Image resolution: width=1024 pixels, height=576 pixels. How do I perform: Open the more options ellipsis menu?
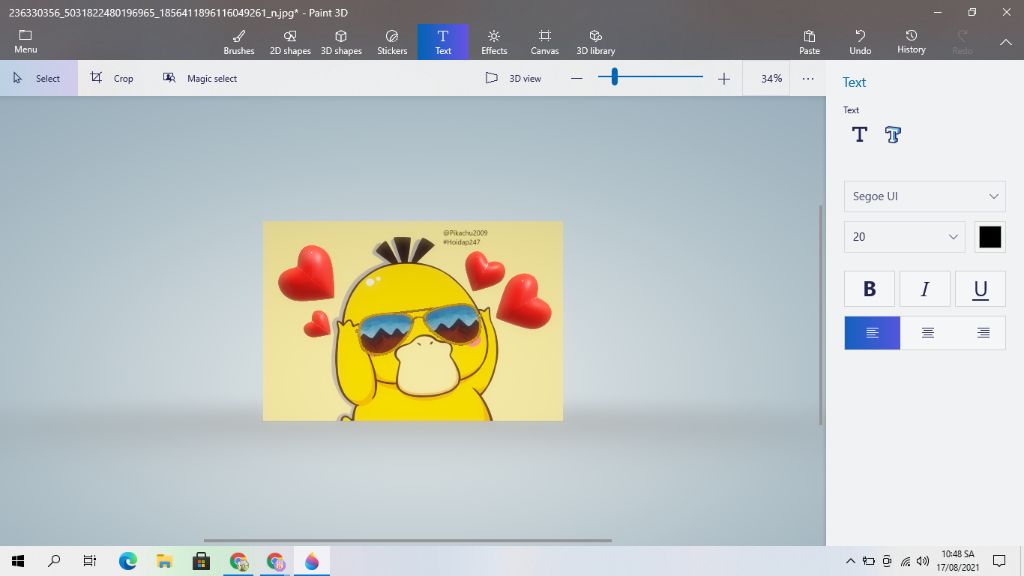point(808,78)
